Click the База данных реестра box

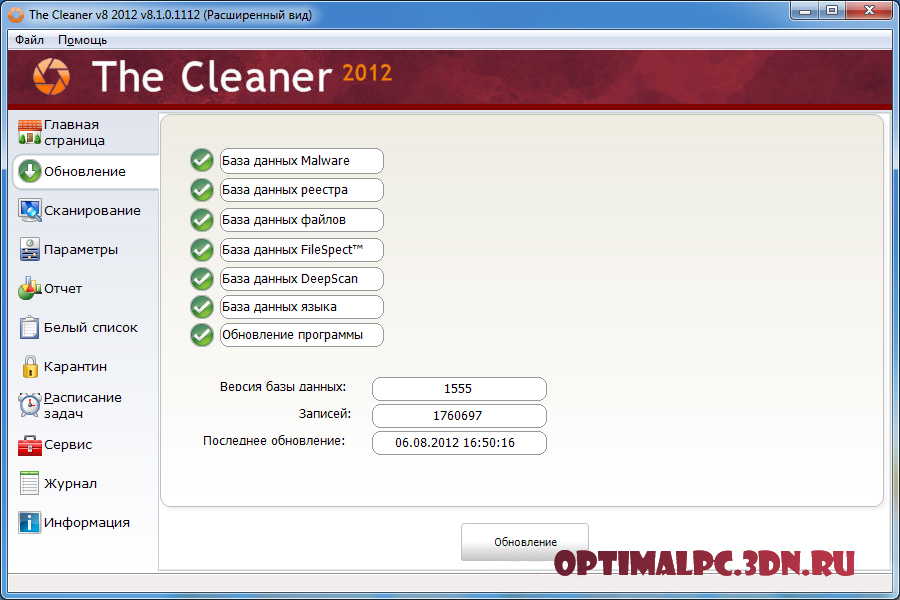point(301,190)
